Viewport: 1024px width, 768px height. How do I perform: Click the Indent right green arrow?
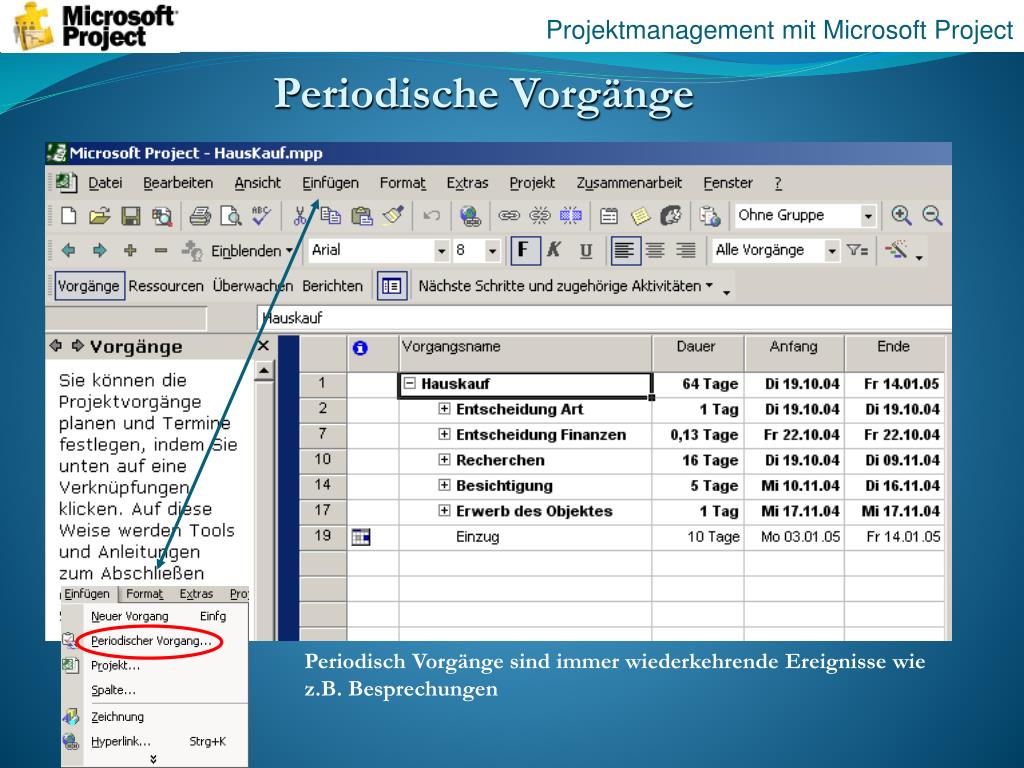99,250
